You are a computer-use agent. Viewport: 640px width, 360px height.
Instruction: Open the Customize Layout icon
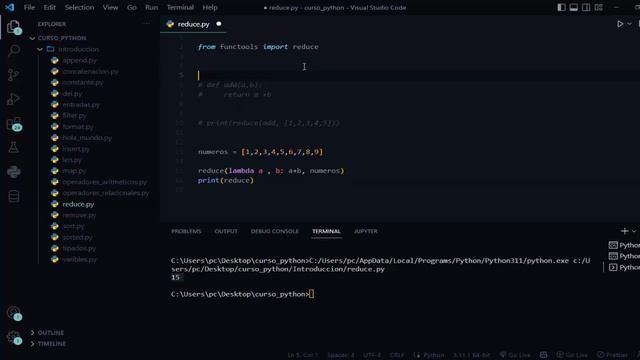tap(598, 7)
